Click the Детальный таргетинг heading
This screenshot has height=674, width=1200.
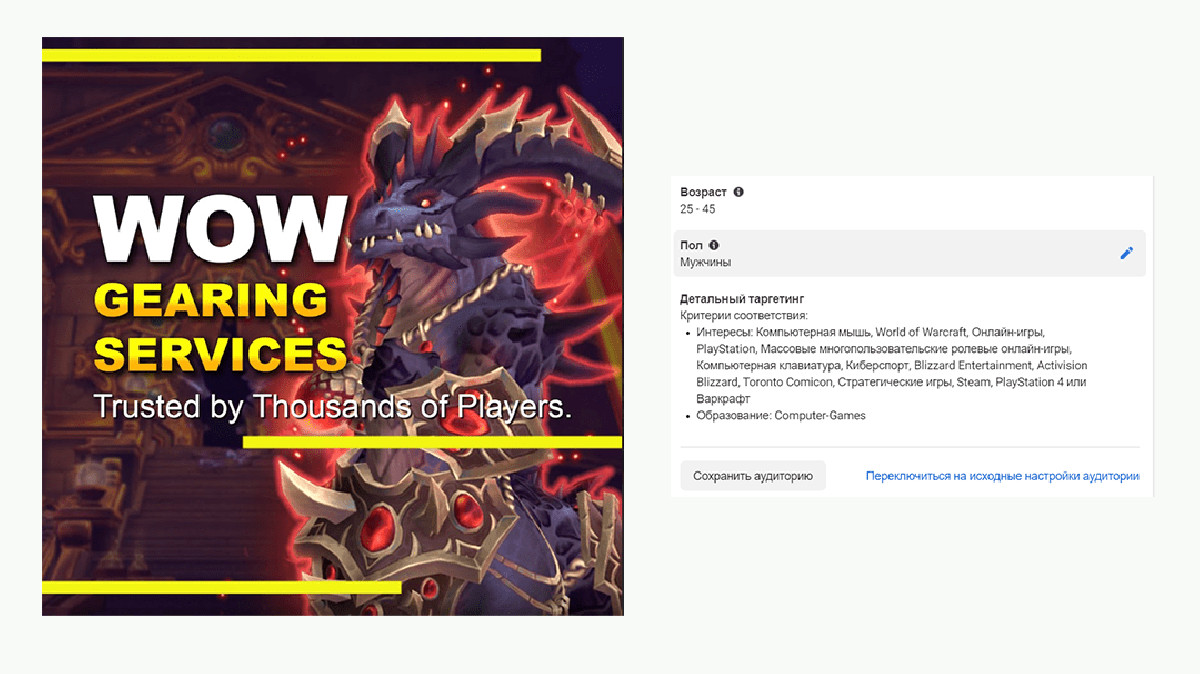tap(742, 299)
